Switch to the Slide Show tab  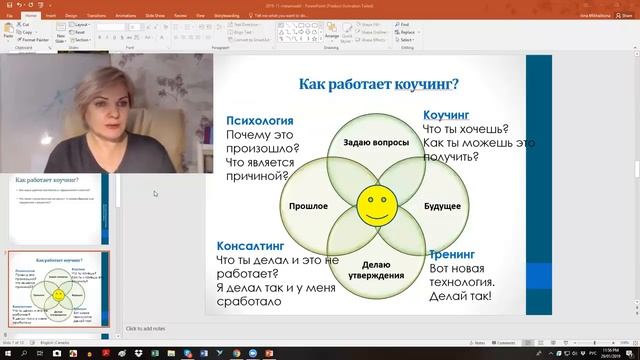[155, 16]
